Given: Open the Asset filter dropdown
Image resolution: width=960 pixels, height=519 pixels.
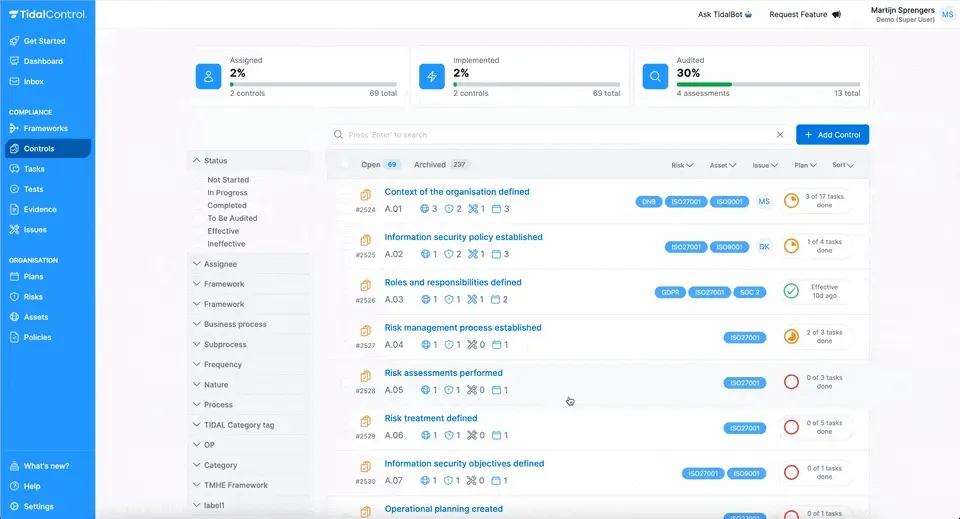Looking at the screenshot, I should click(x=723, y=165).
